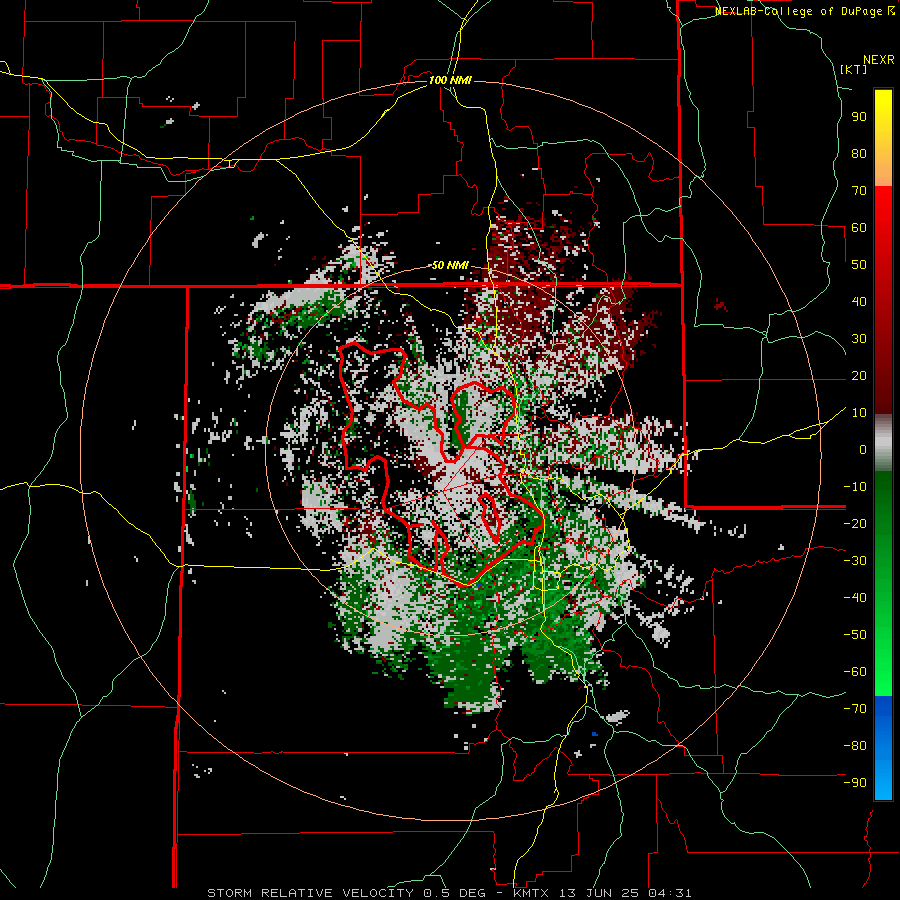The image size is (900, 900).
Task: Click the 20 value on velocity scale
Action: tap(859, 376)
